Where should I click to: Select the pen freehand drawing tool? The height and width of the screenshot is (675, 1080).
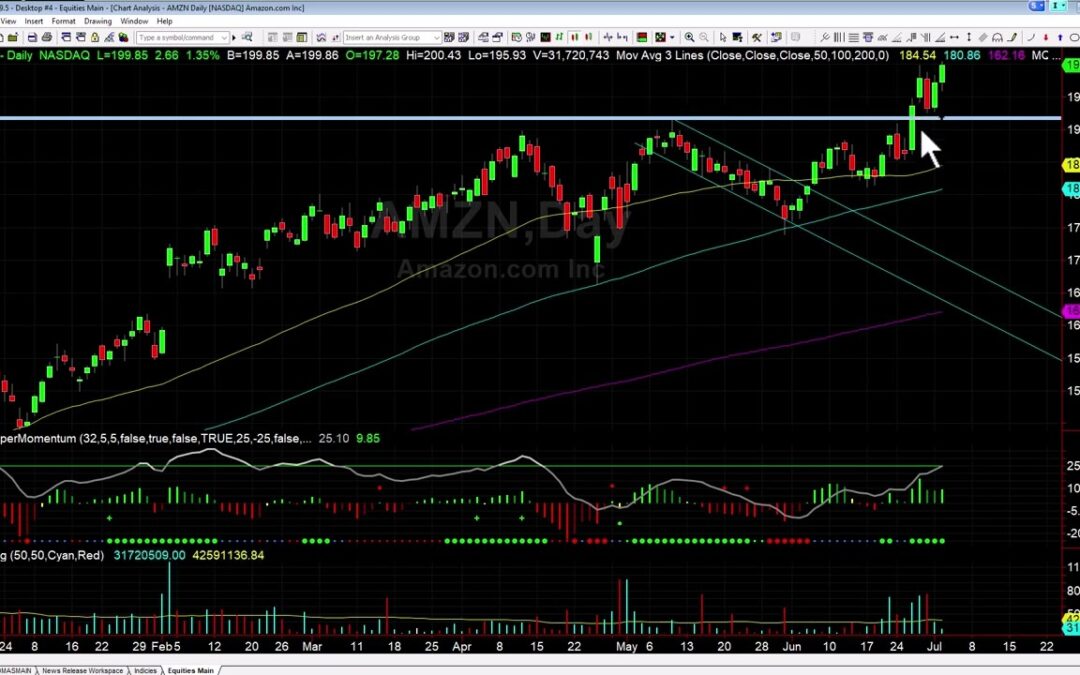point(1012,37)
